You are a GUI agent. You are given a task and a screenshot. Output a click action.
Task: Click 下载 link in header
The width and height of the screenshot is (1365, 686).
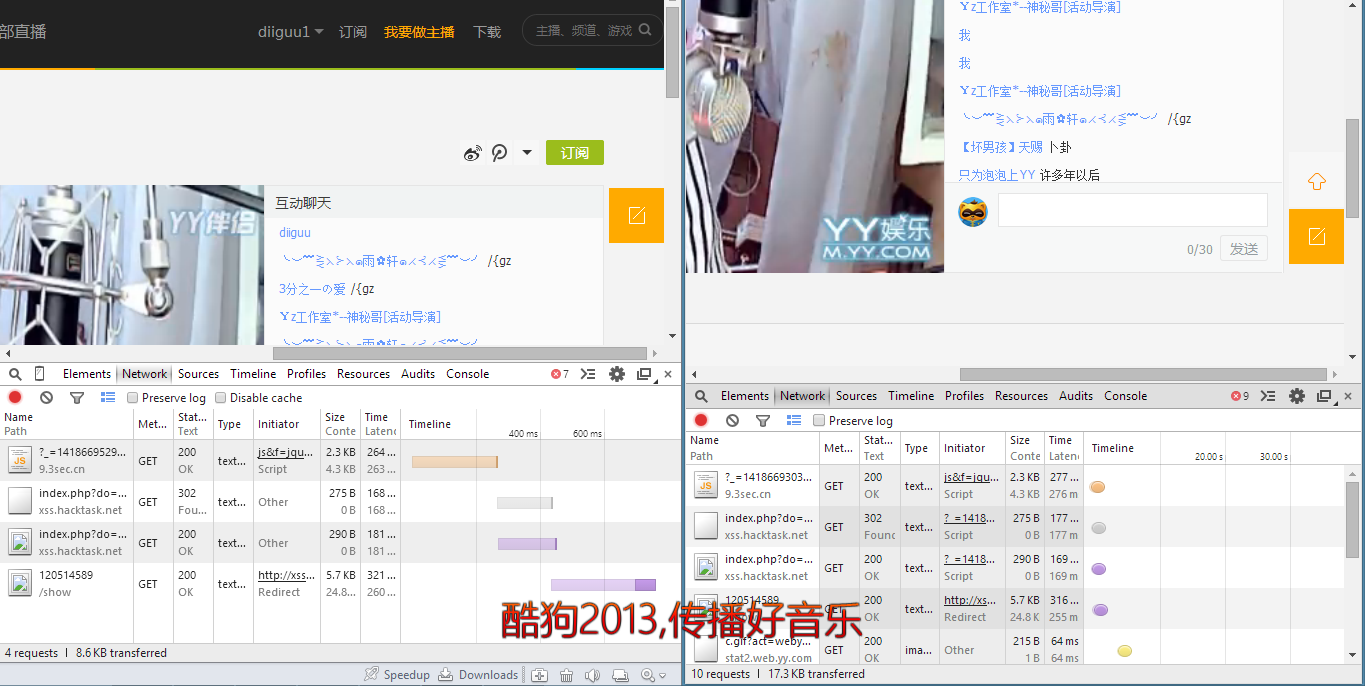pos(487,32)
